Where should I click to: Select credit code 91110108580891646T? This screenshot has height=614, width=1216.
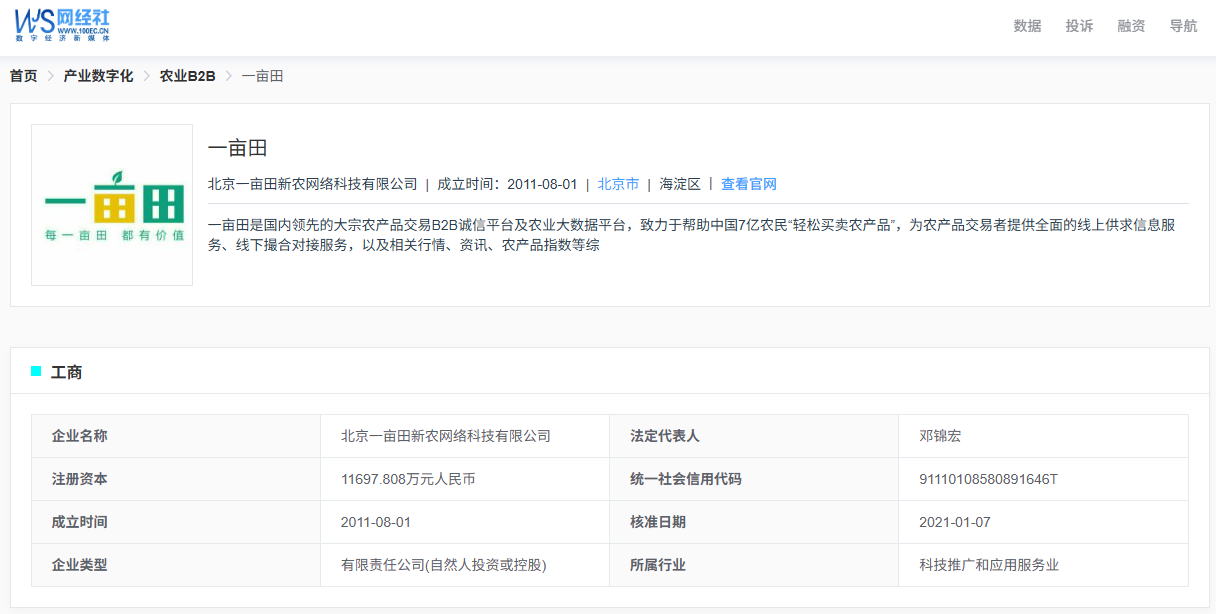988,479
